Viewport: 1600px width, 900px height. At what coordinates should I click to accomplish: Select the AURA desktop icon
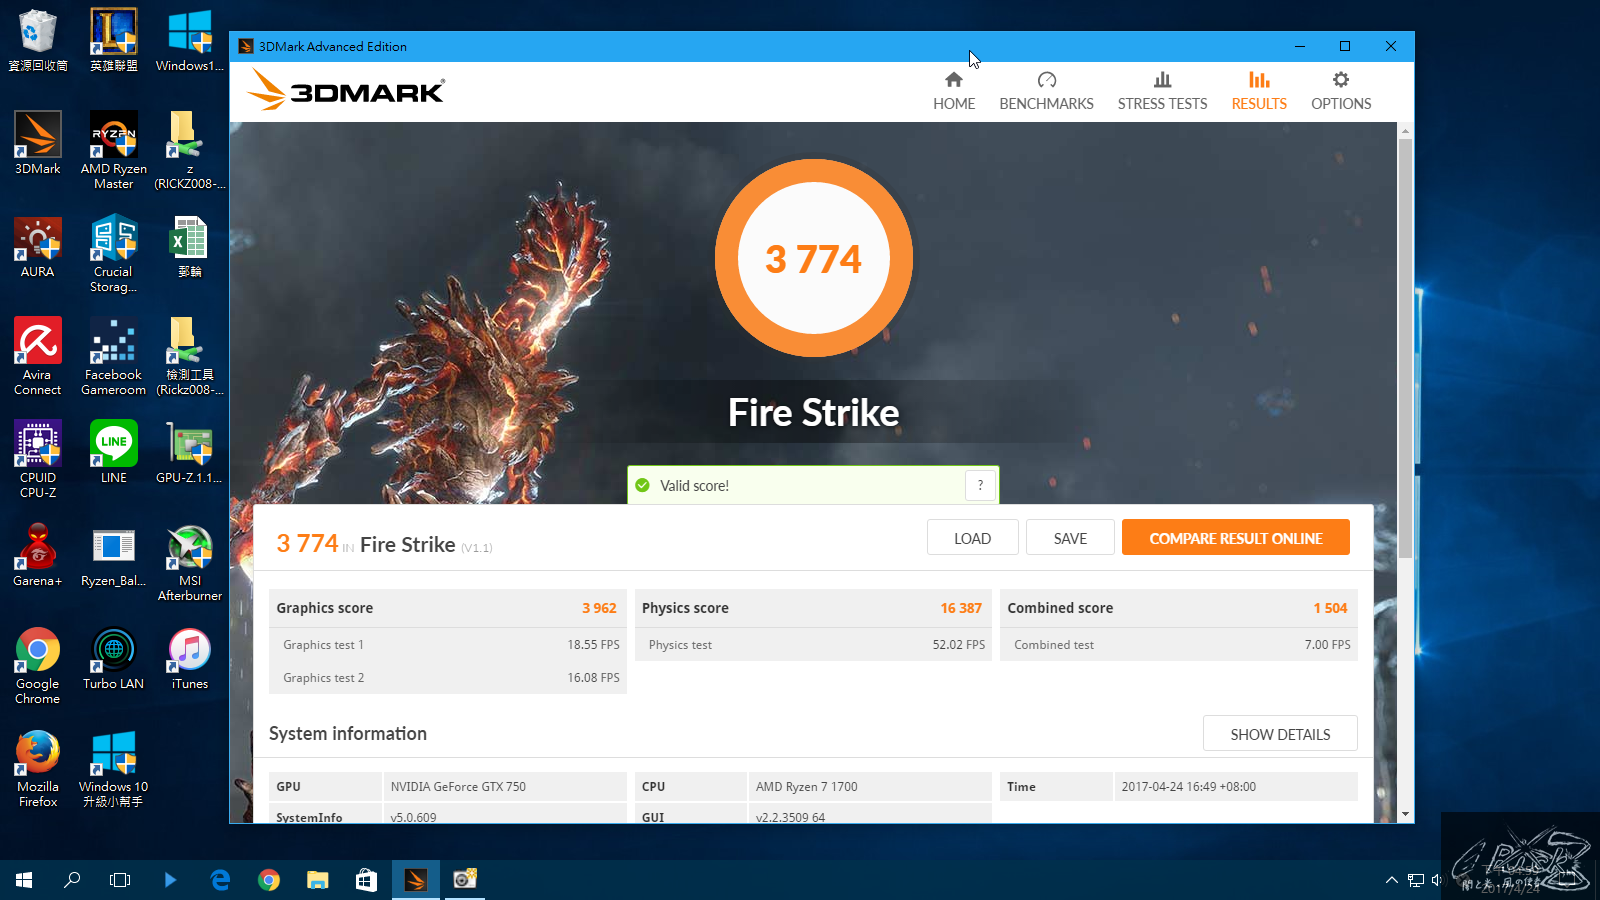tap(38, 247)
